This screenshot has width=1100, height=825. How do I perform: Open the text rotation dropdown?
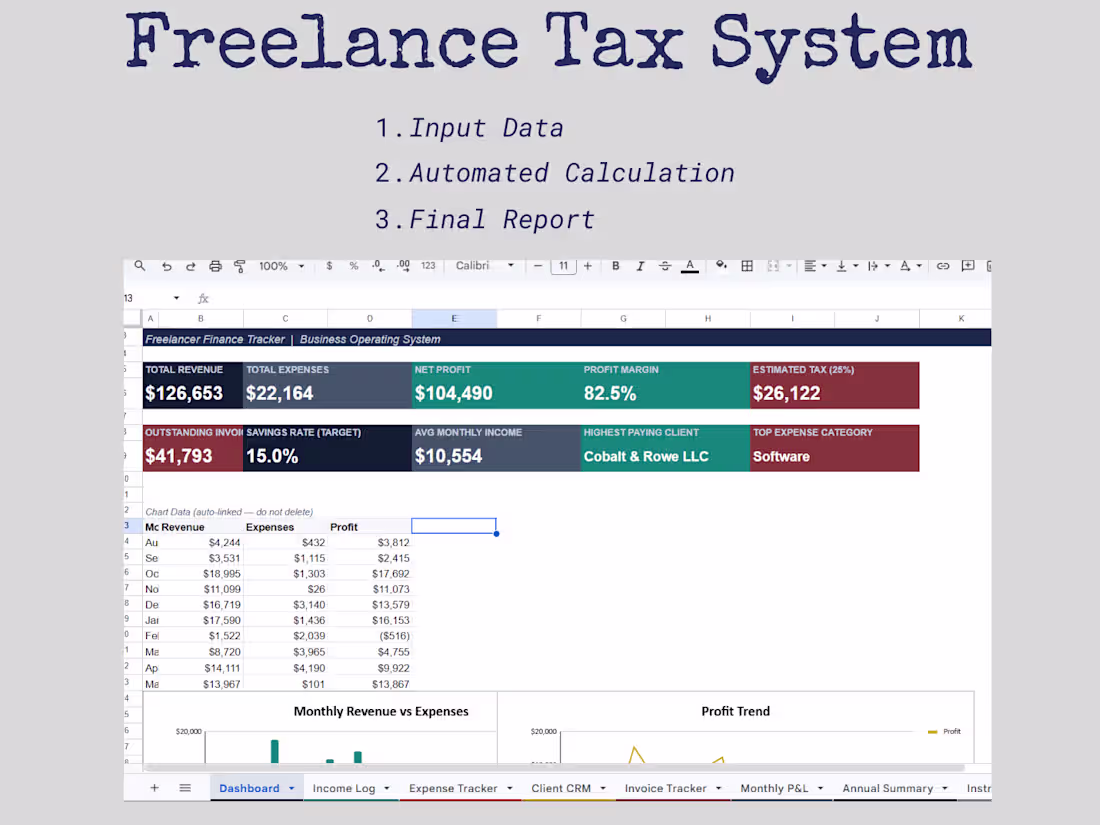(x=911, y=266)
